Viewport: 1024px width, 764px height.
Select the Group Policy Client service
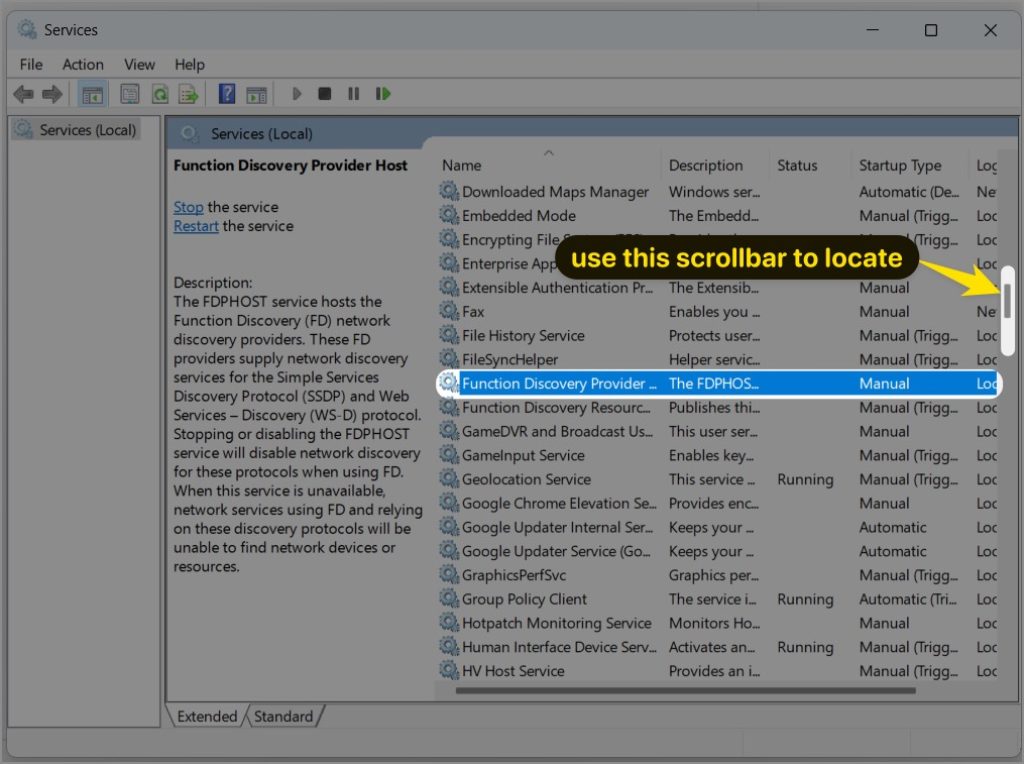(716, 599)
